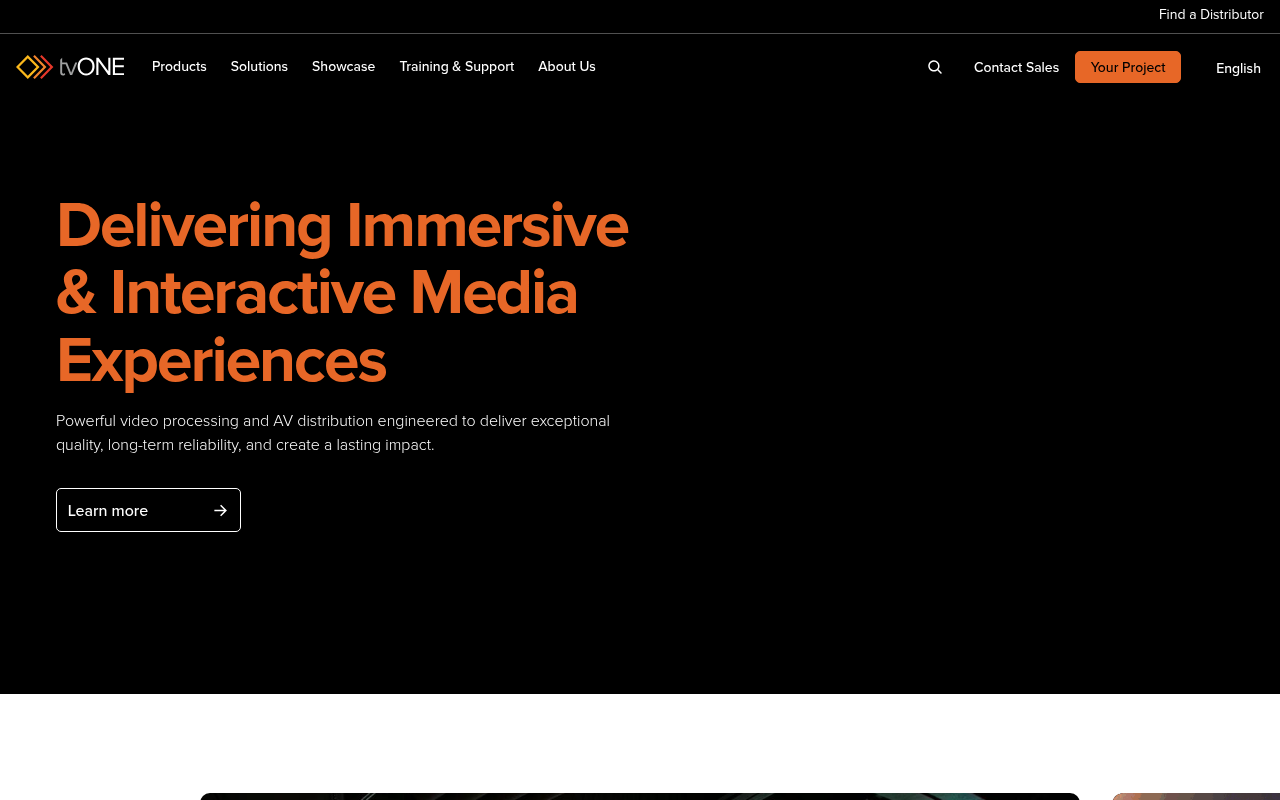The image size is (1280, 800).
Task: Click the arrow in Learn more button
Action: [221, 510]
